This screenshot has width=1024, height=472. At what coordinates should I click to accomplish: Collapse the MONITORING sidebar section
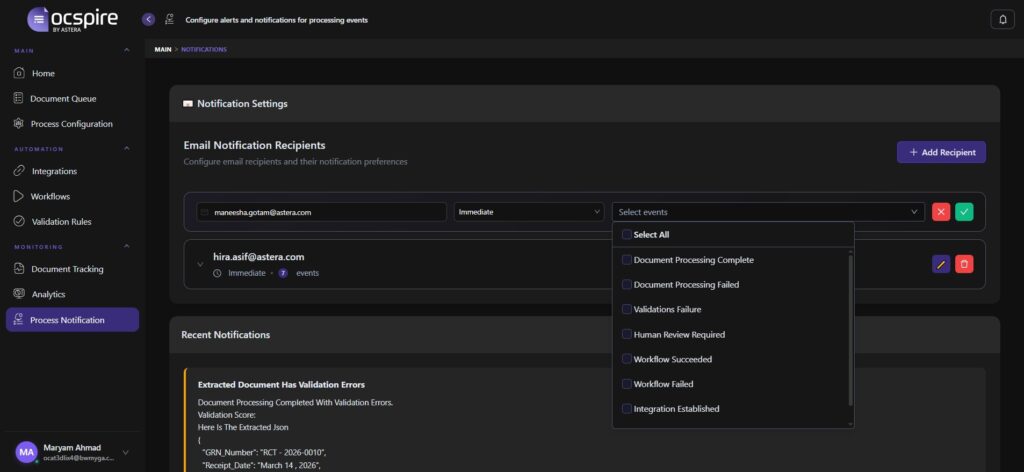click(x=127, y=246)
